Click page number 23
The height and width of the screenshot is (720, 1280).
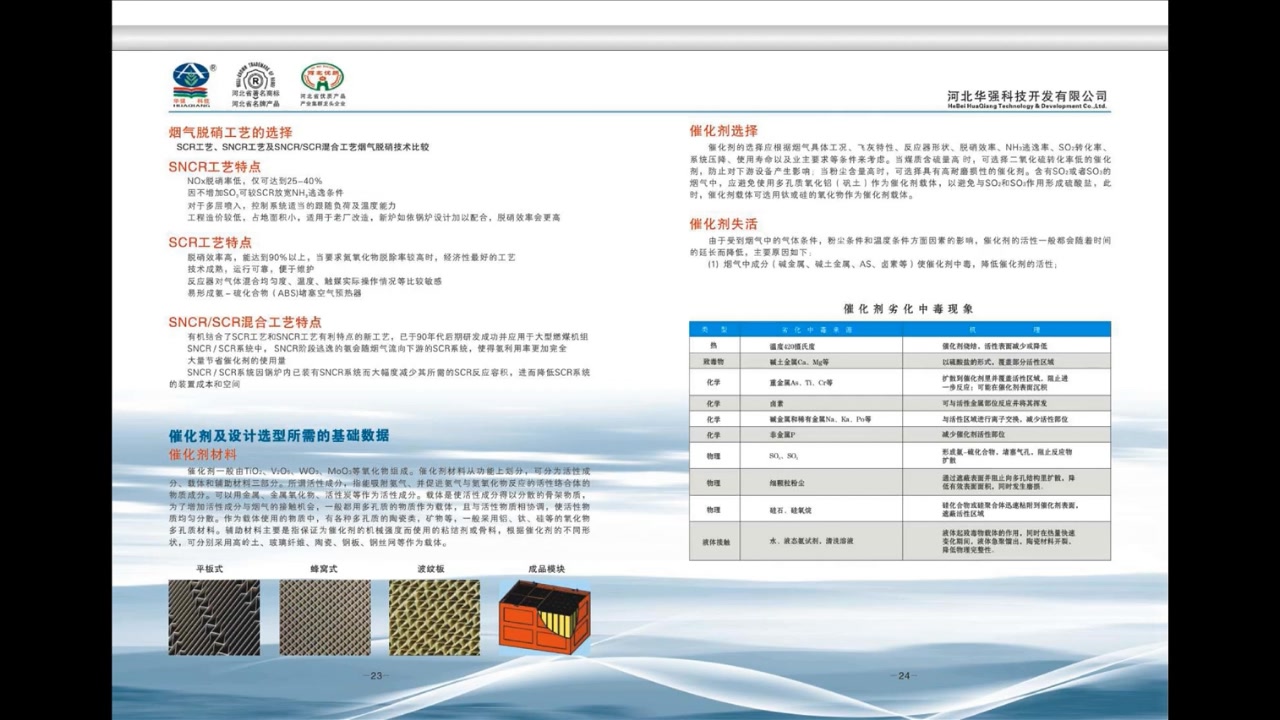point(376,676)
